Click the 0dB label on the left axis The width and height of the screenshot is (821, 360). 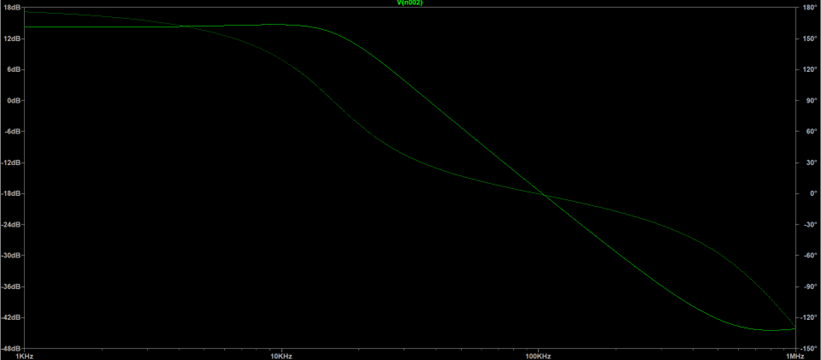[x=14, y=100]
